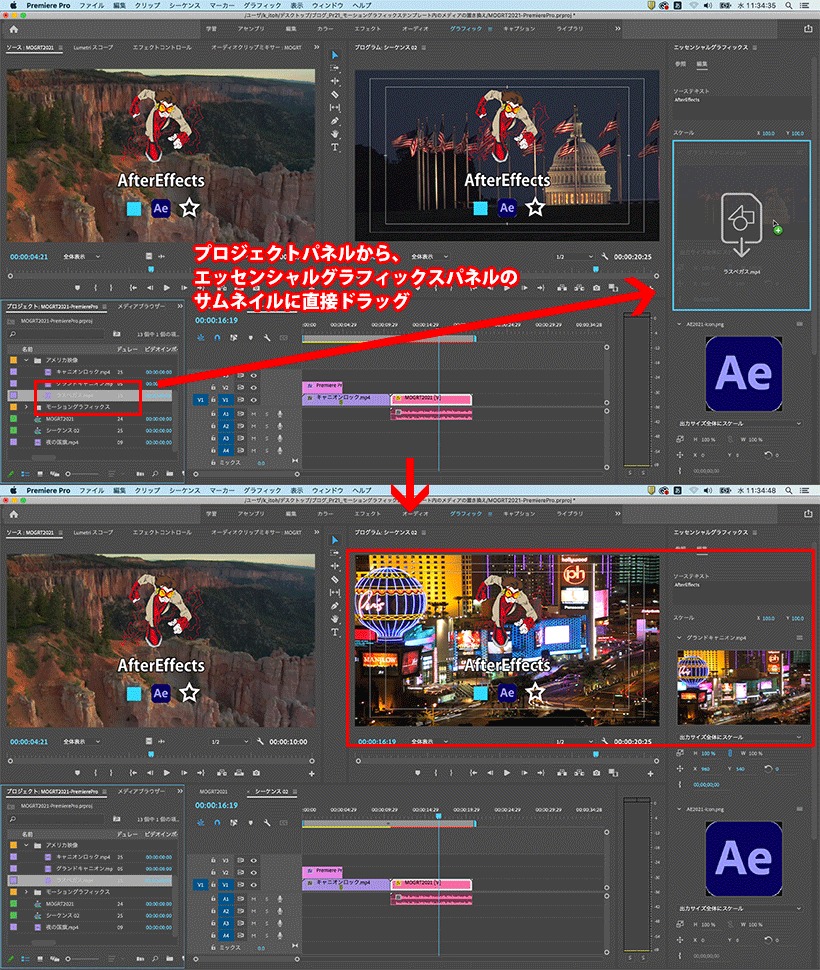The width and height of the screenshot is (820, 970).
Task: Open メディアブラウザー tab in upper screenshot
Action: (x=141, y=306)
